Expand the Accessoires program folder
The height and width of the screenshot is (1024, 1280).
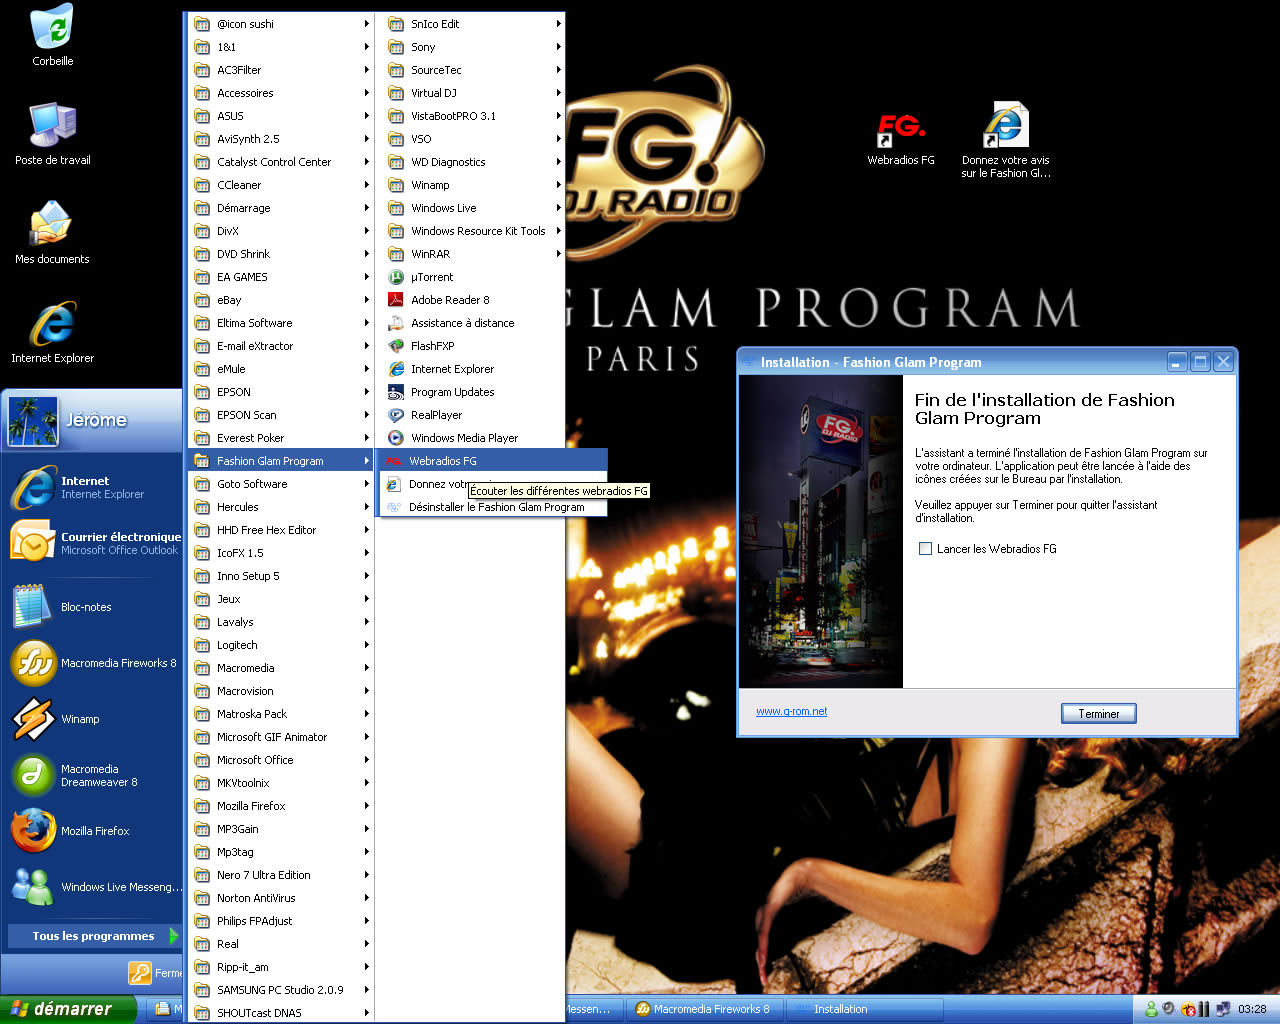tap(281, 93)
